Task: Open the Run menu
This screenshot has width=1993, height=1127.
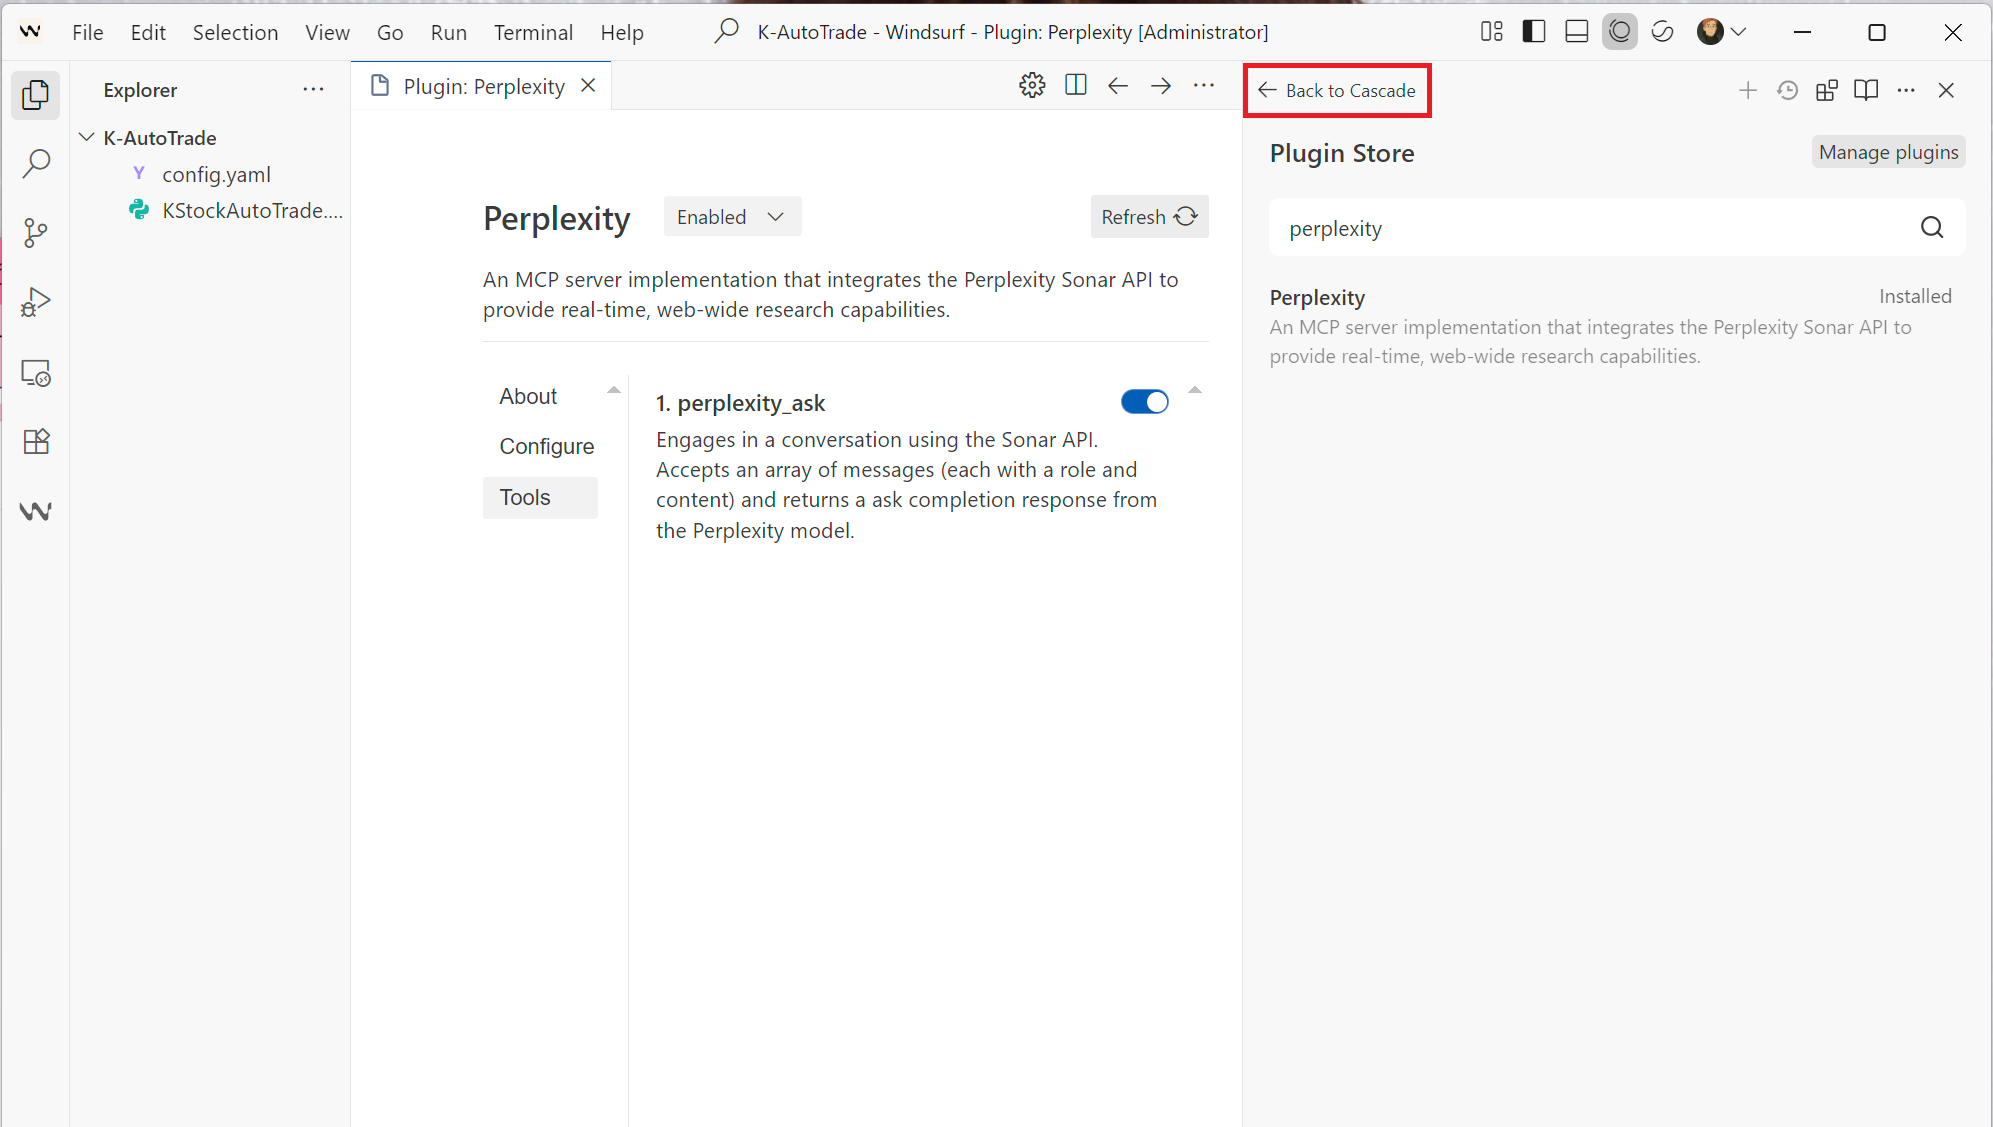Action: (x=449, y=32)
